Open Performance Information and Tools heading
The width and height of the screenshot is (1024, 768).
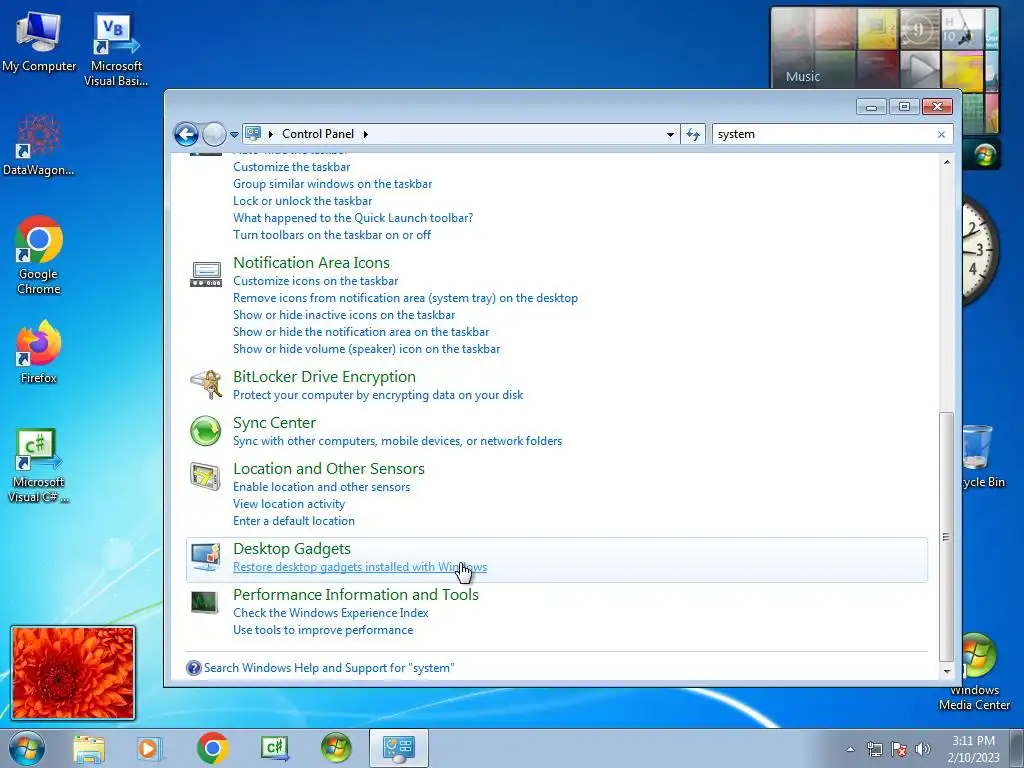[356, 594]
